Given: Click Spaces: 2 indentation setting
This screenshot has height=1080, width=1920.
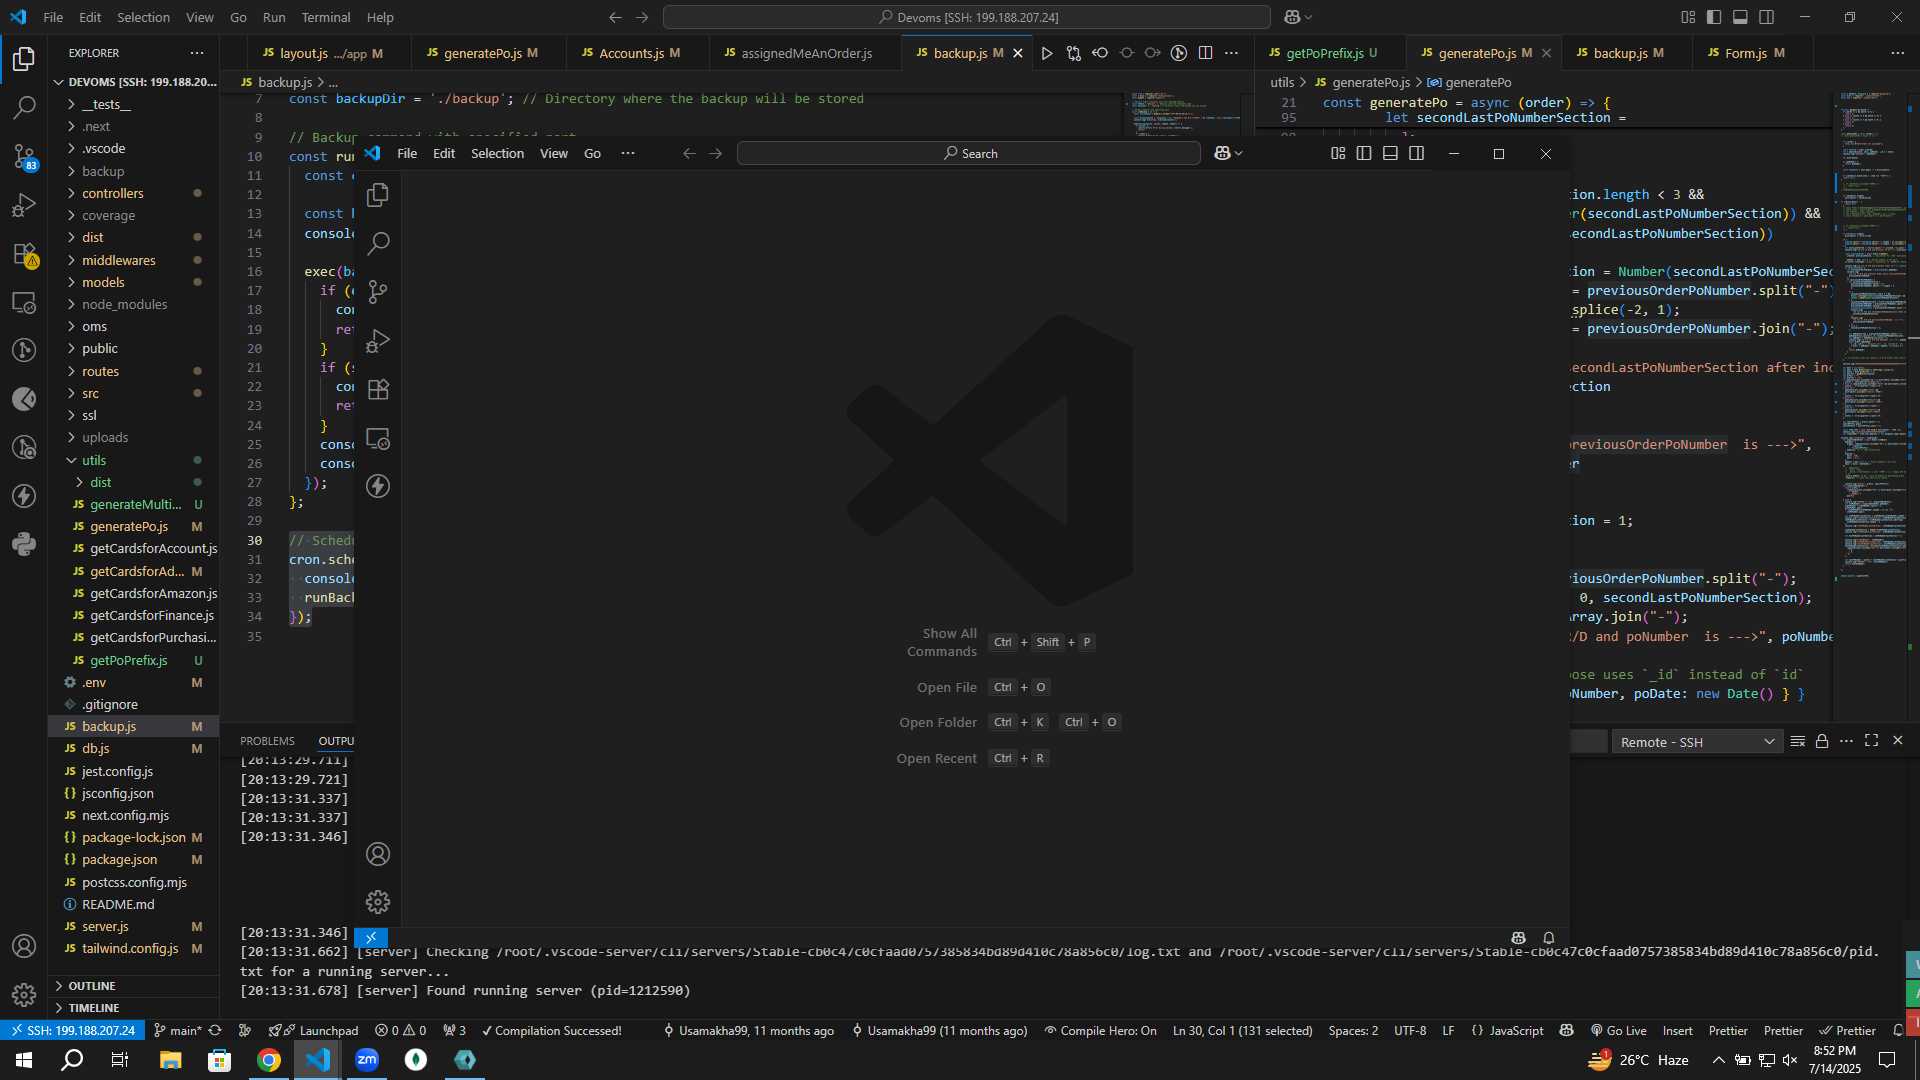Looking at the screenshot, I should pos(1353,1031).
